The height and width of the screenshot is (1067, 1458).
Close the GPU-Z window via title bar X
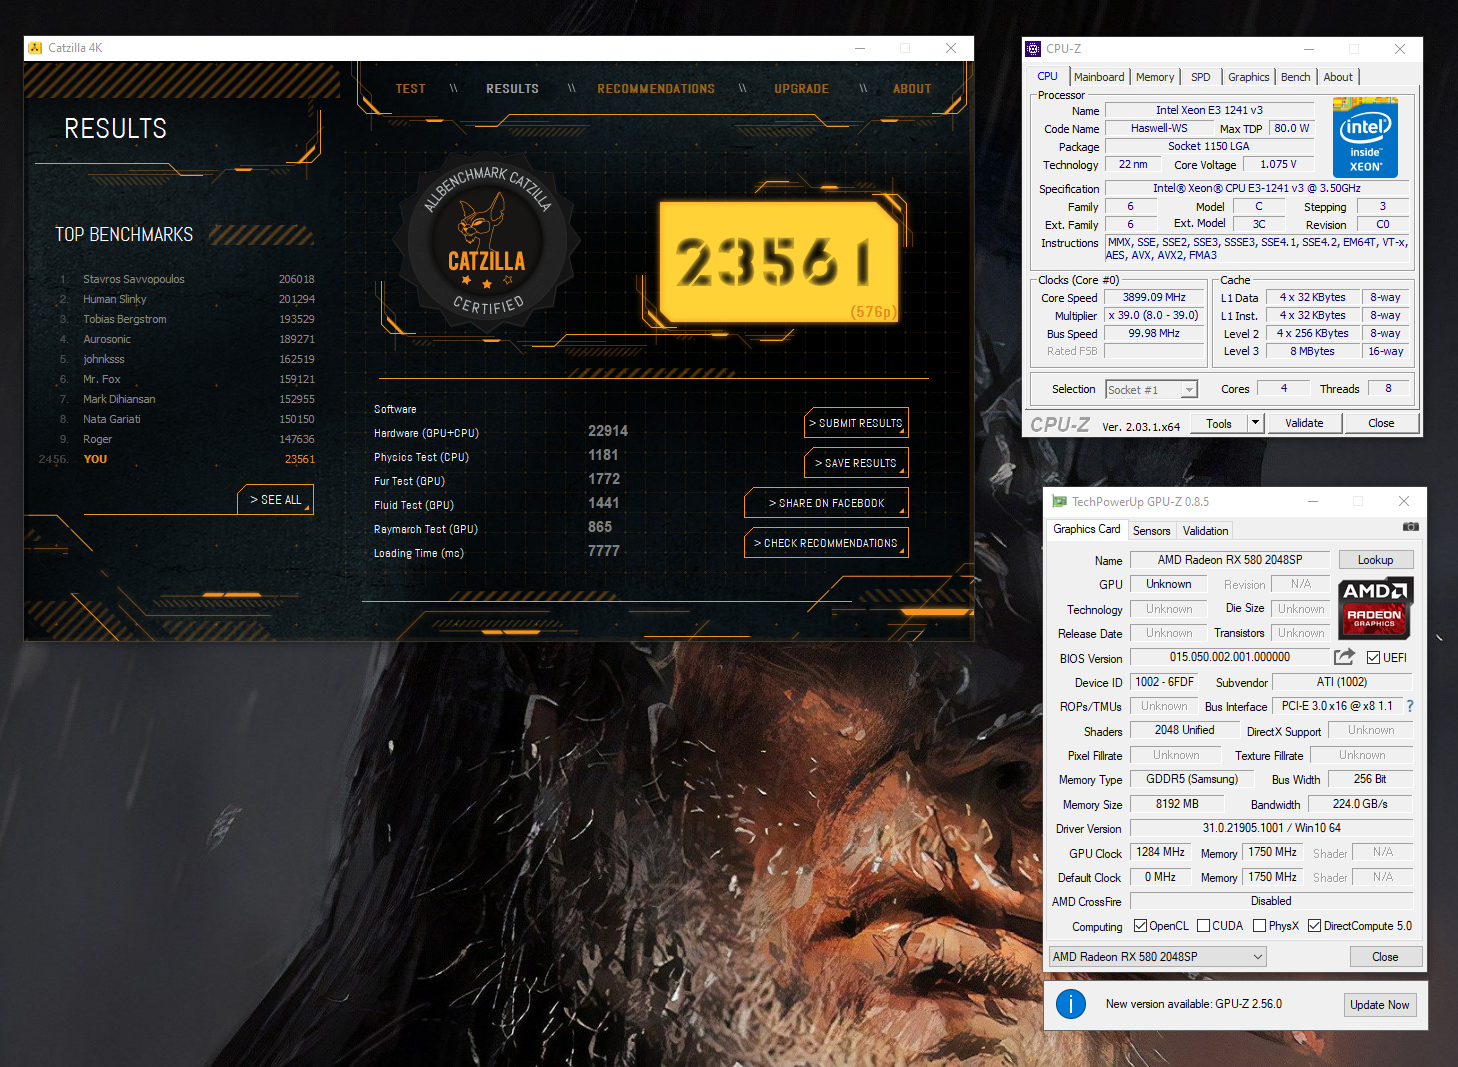click(x=1404, y=501)
